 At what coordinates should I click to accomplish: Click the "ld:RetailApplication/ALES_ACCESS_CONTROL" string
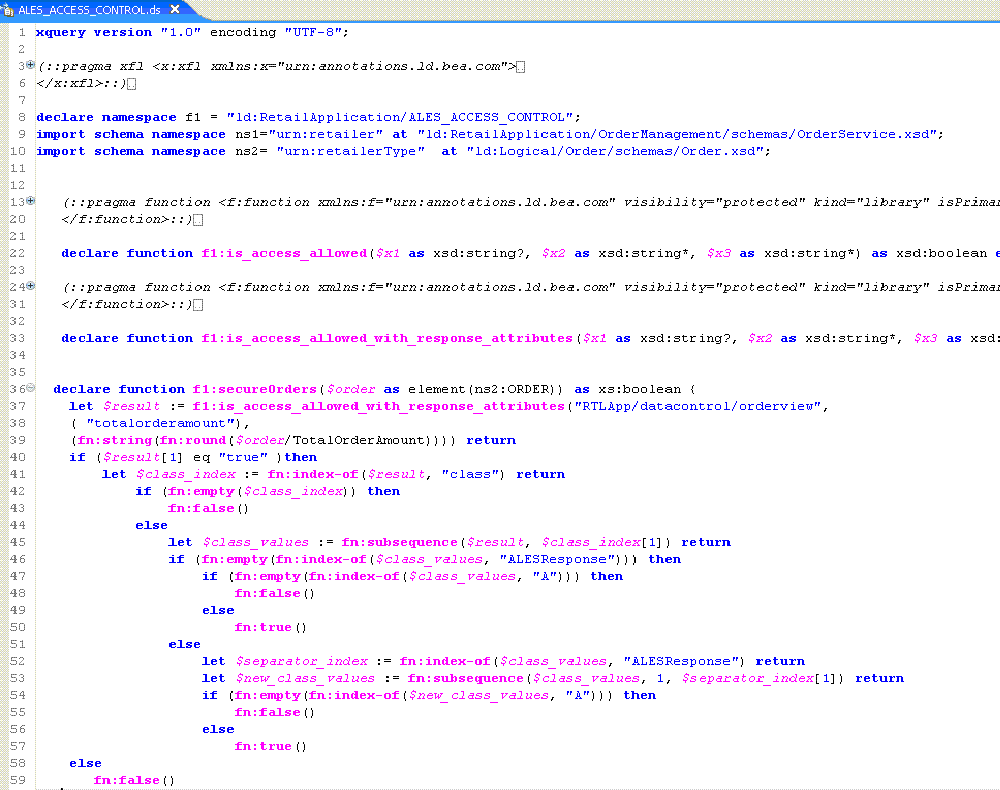point(400,117)
